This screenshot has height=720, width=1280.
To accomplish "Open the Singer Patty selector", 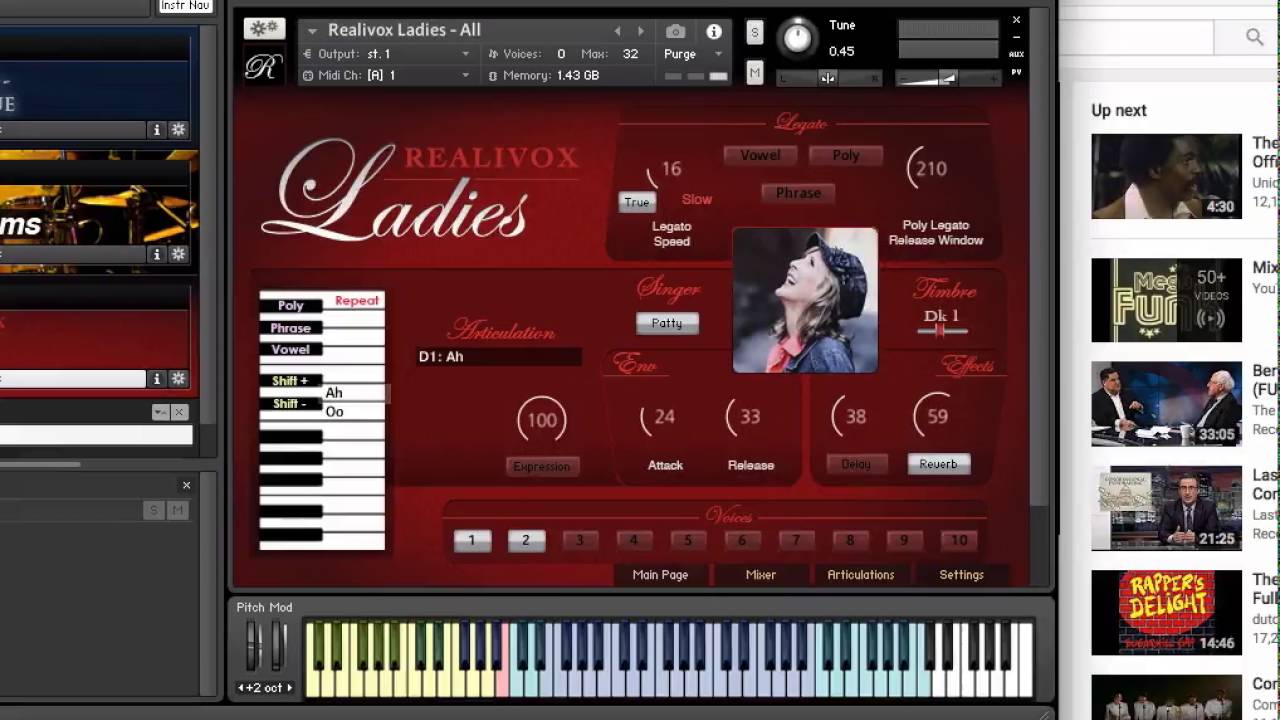I will click(x=667, y=323).
